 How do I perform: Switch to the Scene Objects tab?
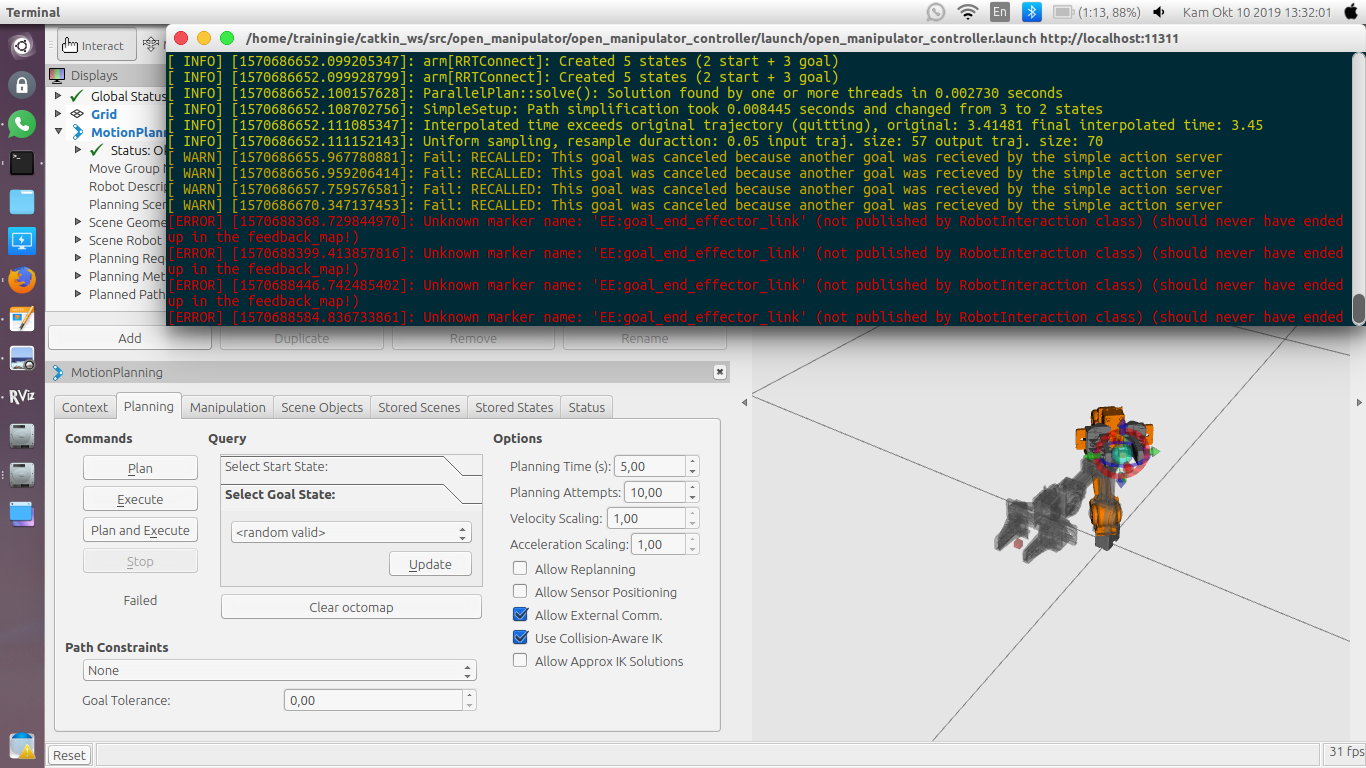[322, 407]
